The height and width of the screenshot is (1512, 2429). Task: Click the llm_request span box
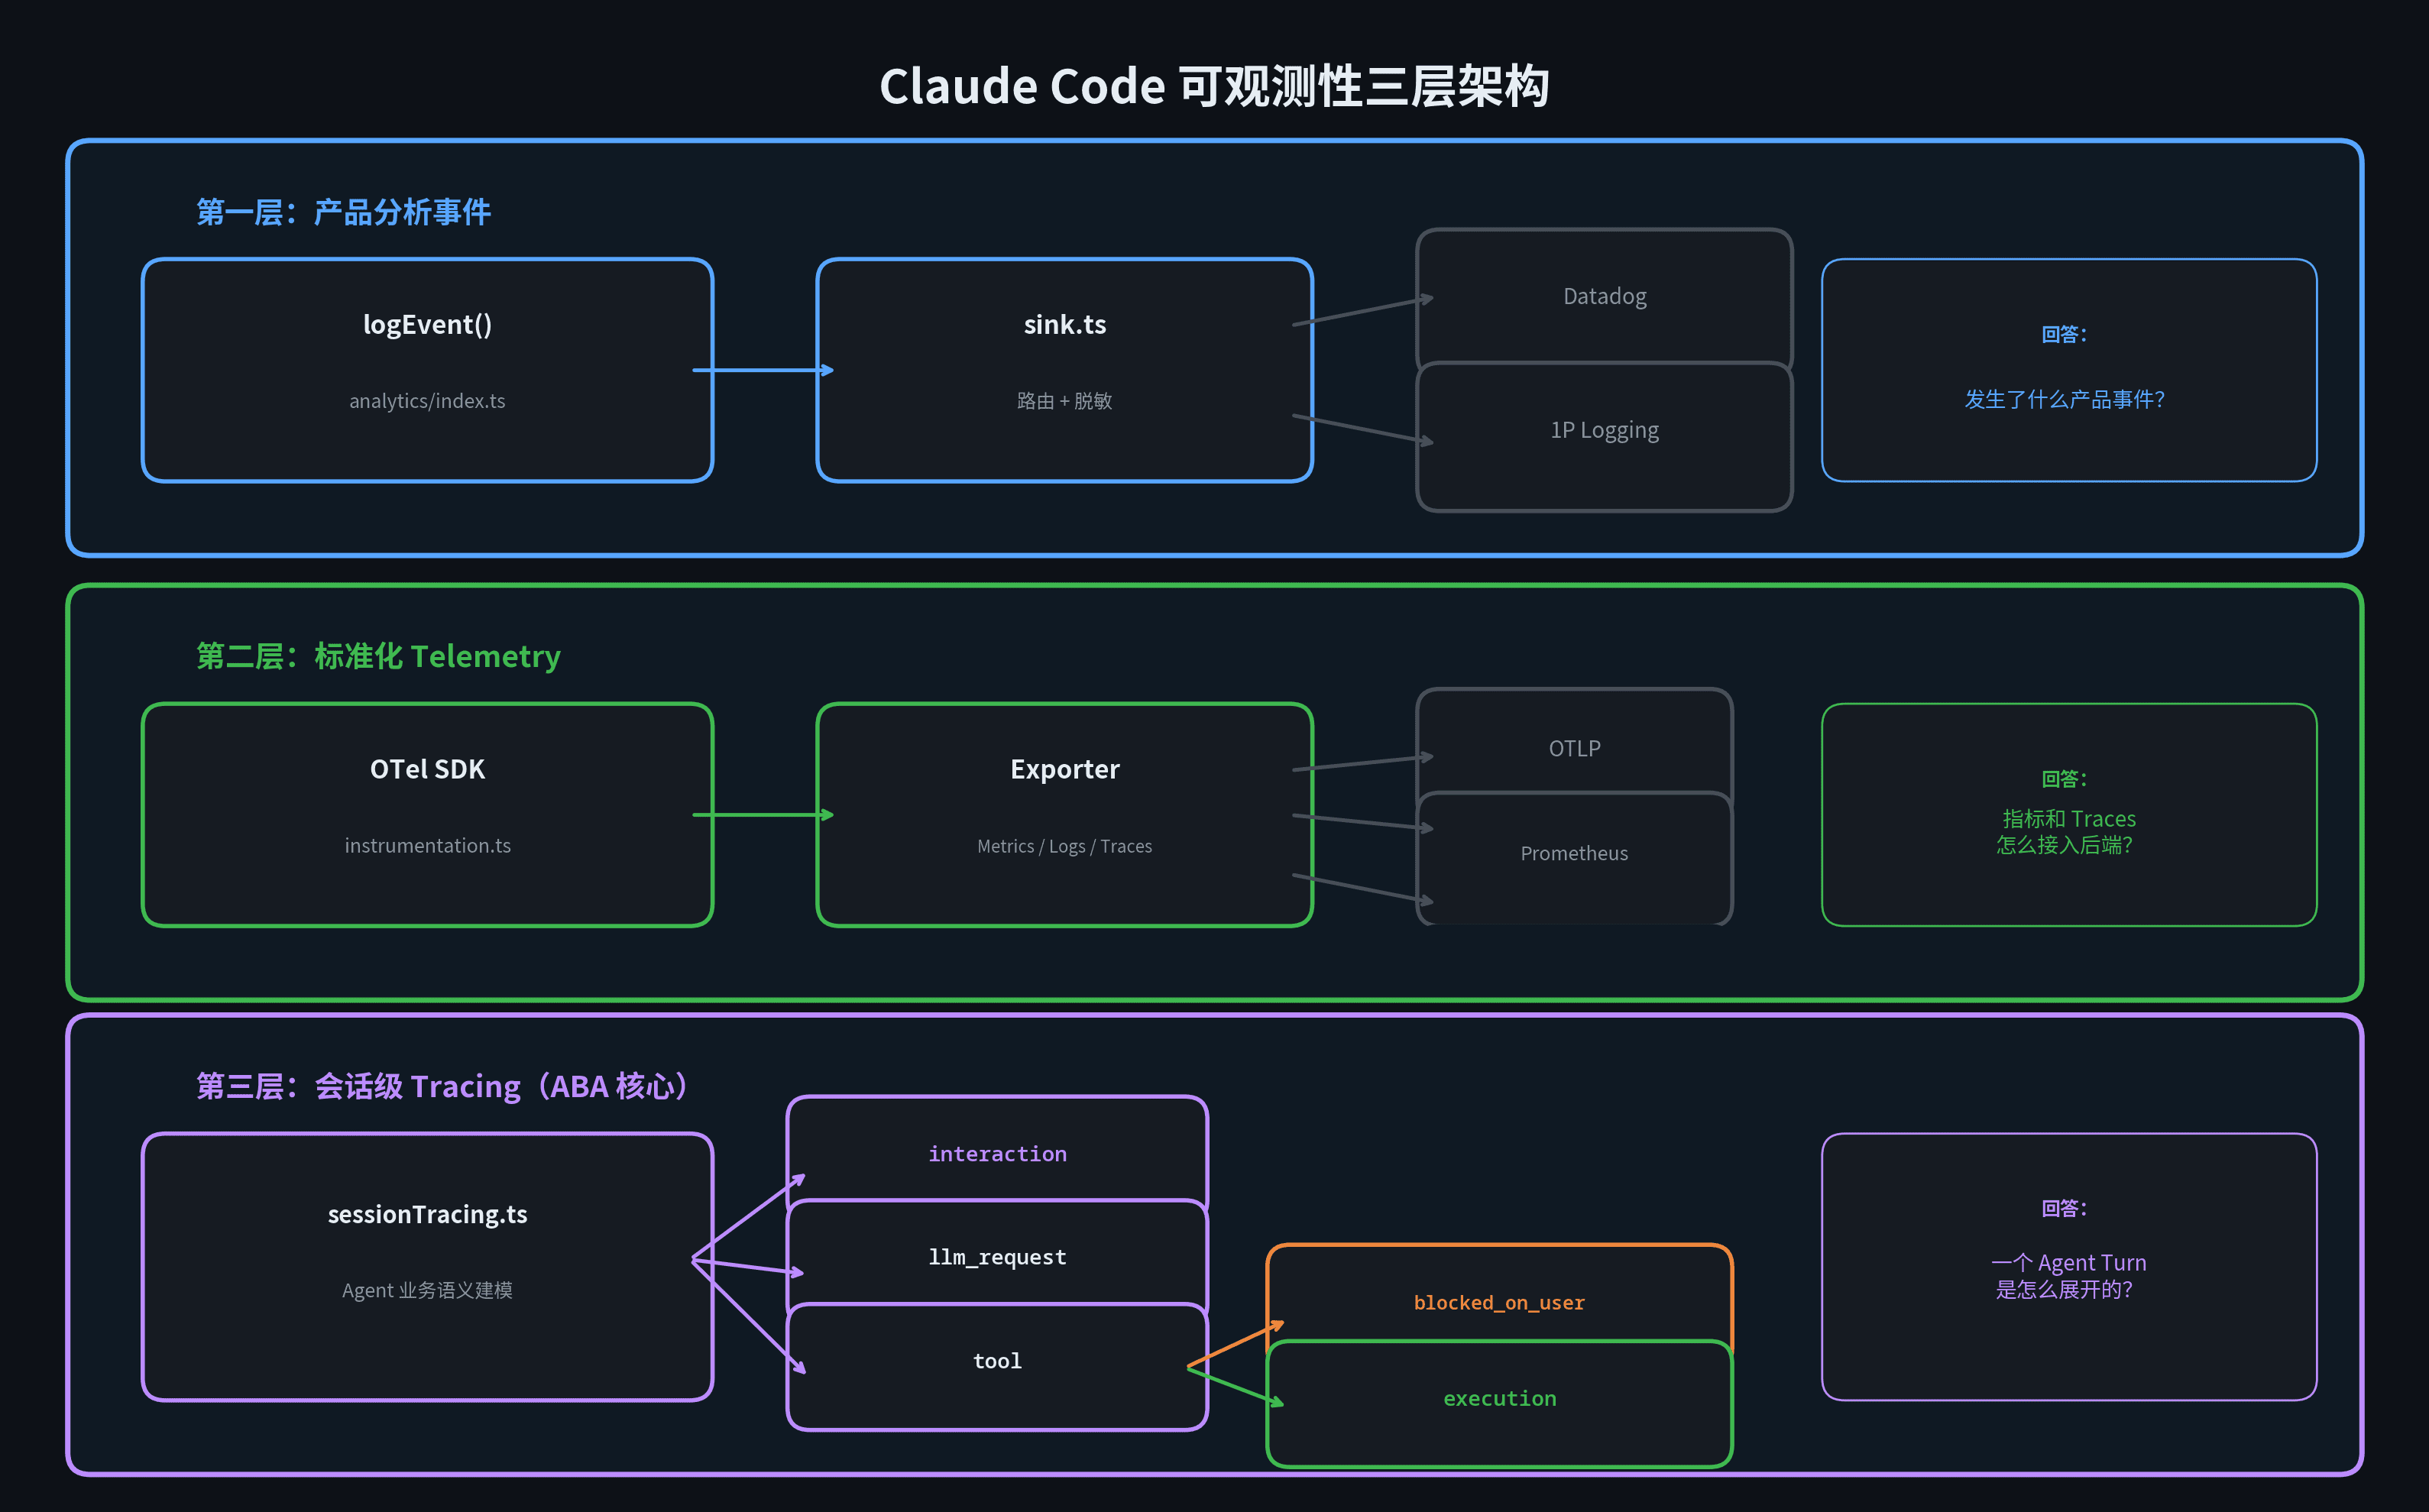997,1256
